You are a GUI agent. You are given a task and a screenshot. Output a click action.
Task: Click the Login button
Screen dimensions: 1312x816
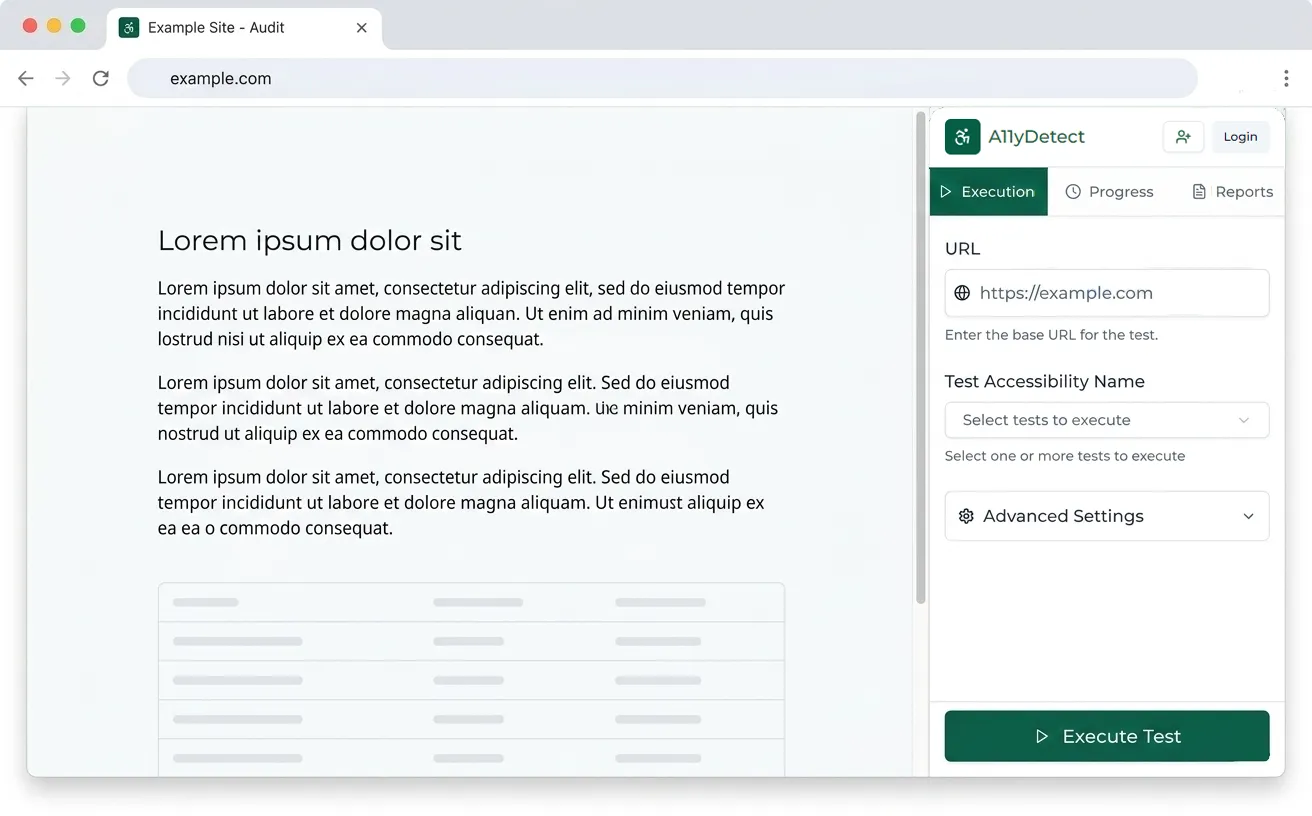(1240, 137)
